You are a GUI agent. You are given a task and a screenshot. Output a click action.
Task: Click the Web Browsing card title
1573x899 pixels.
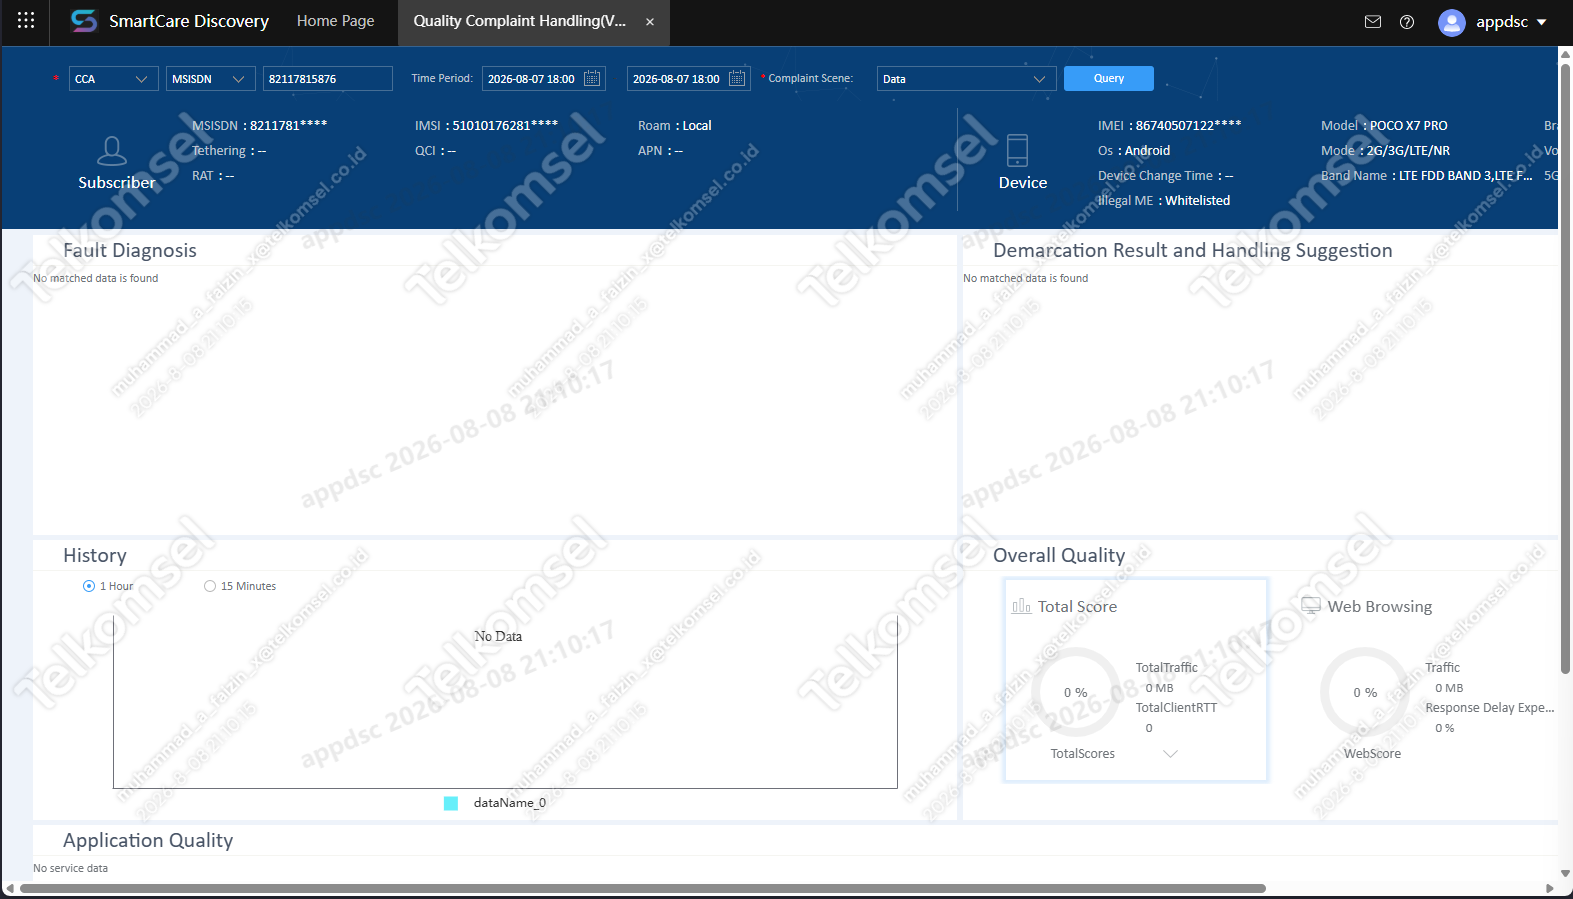[1380, 607]
